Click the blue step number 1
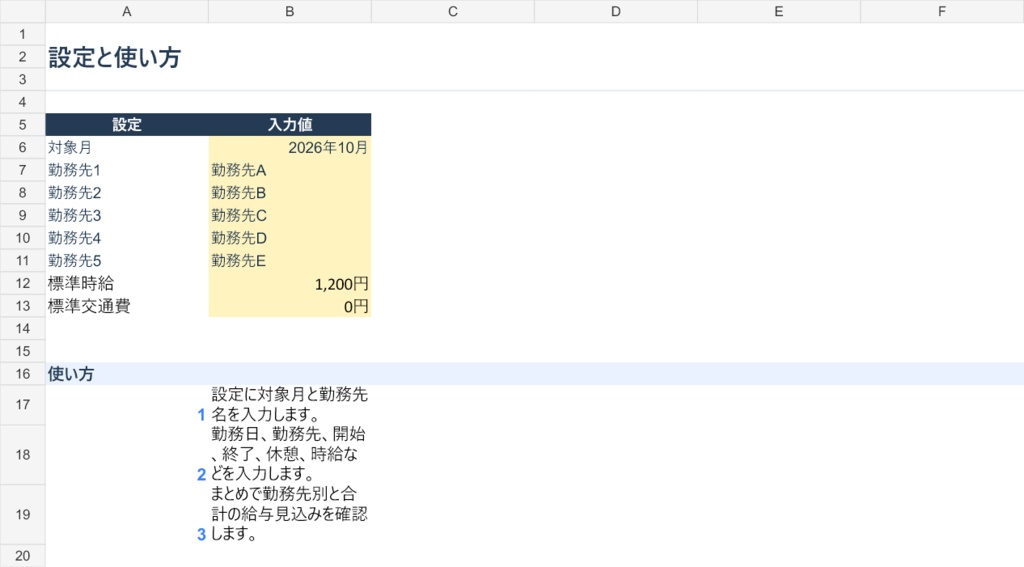 pyautogui.click(x=201, y=415)
